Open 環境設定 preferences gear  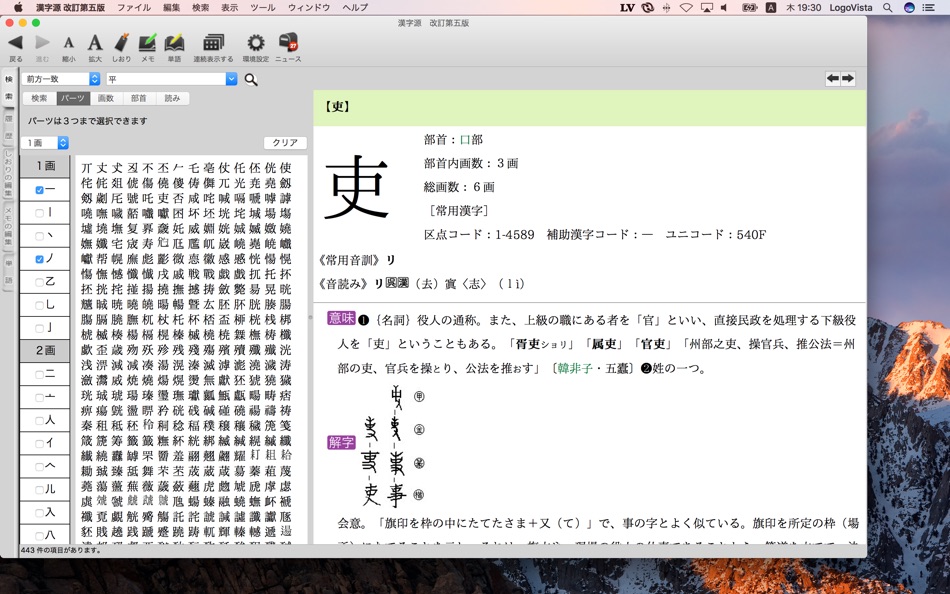click(256, 43)
